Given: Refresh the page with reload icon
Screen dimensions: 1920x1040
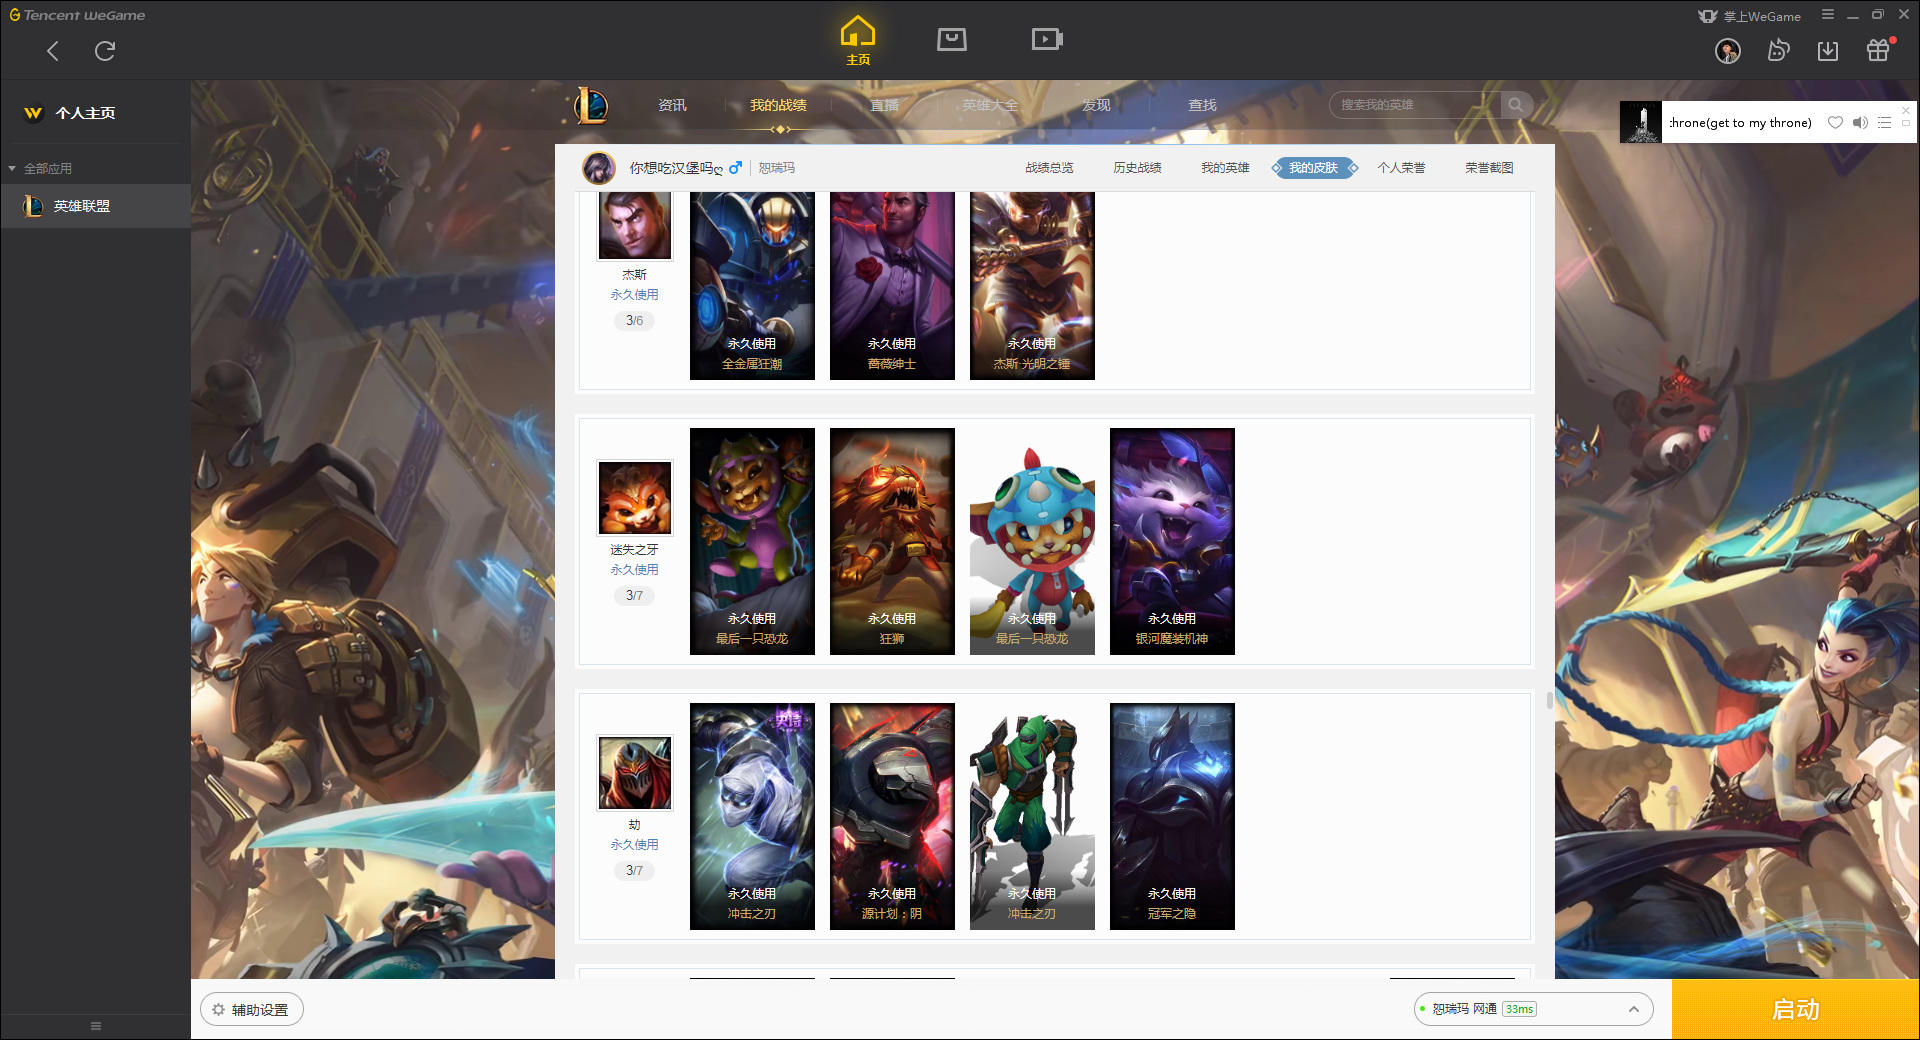Looking at the screenshot, I should tap(105, 51).
